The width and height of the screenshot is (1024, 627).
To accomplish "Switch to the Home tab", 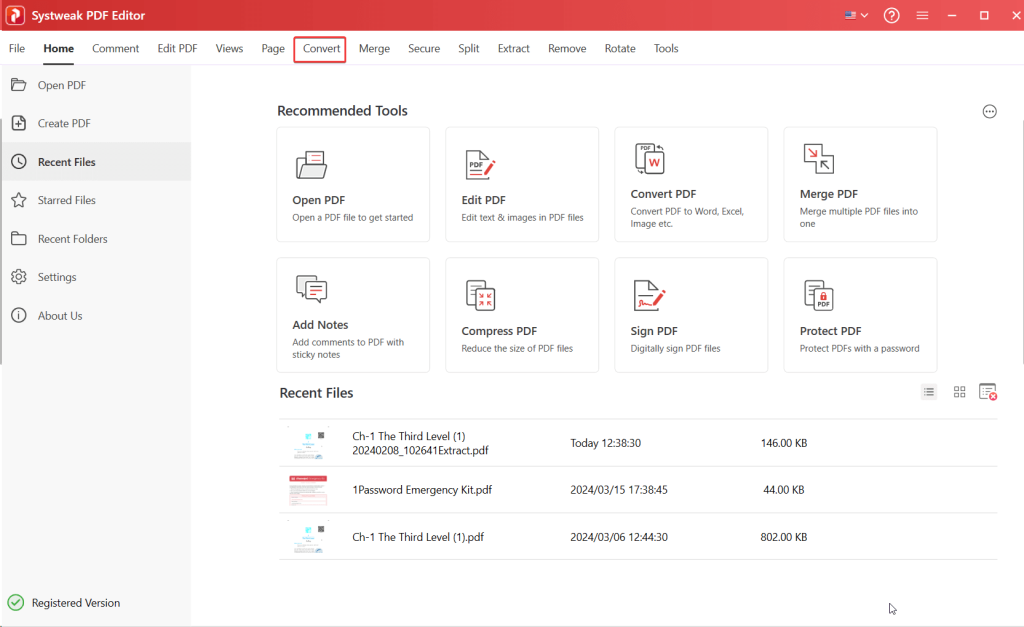I will (x=59, y=48).
